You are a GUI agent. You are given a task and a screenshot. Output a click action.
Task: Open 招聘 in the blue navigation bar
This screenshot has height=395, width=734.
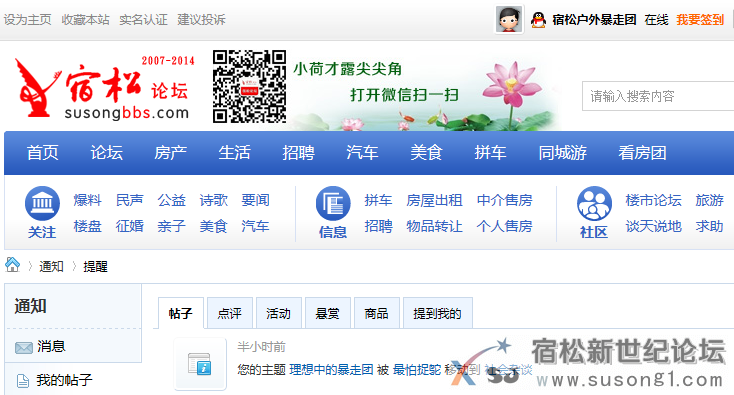click(x=298, y=153)
